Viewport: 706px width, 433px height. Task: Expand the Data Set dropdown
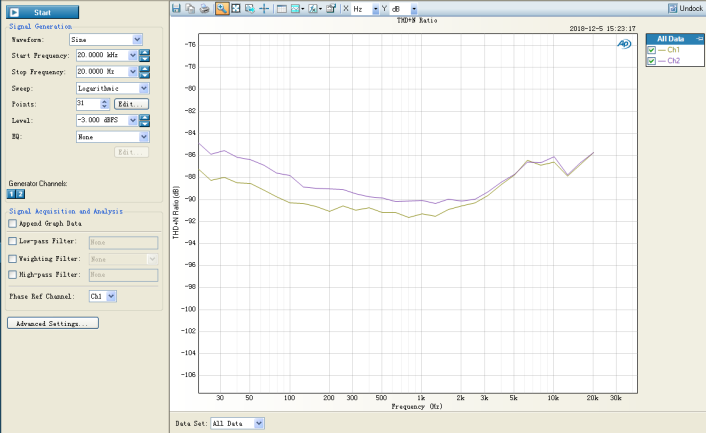coord(259,423)
